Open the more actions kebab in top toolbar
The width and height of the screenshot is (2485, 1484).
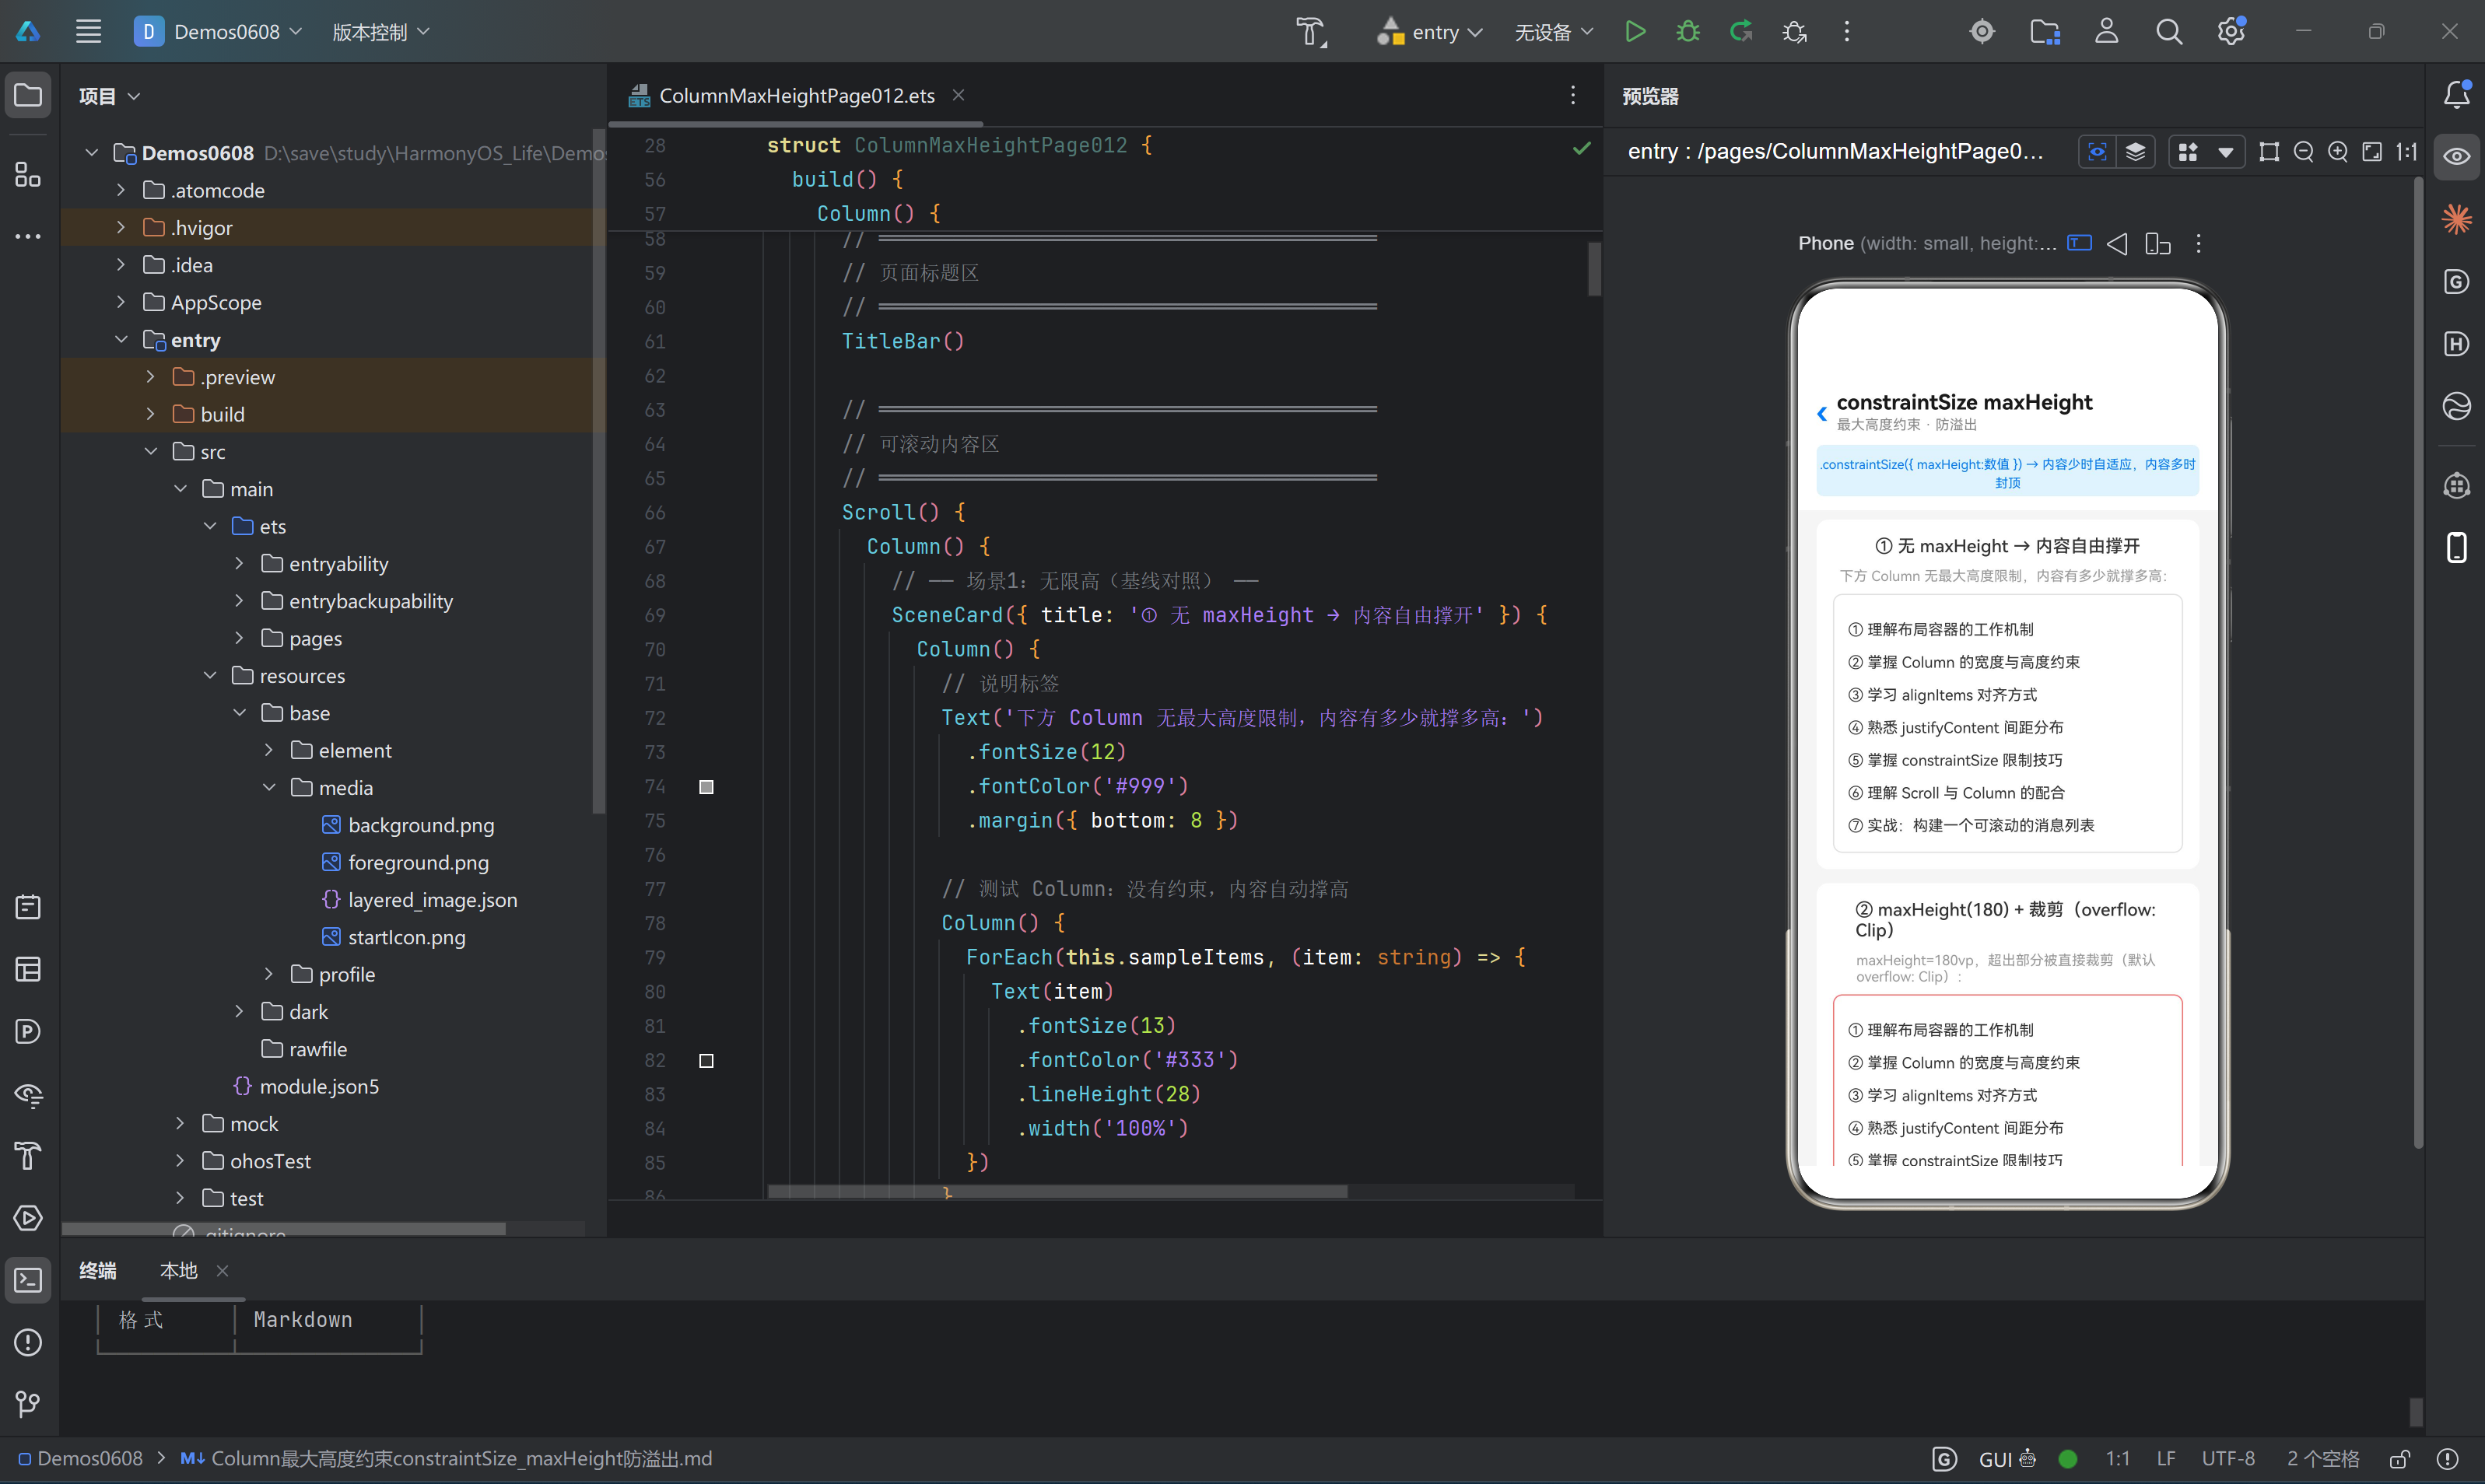[1846, 31]
